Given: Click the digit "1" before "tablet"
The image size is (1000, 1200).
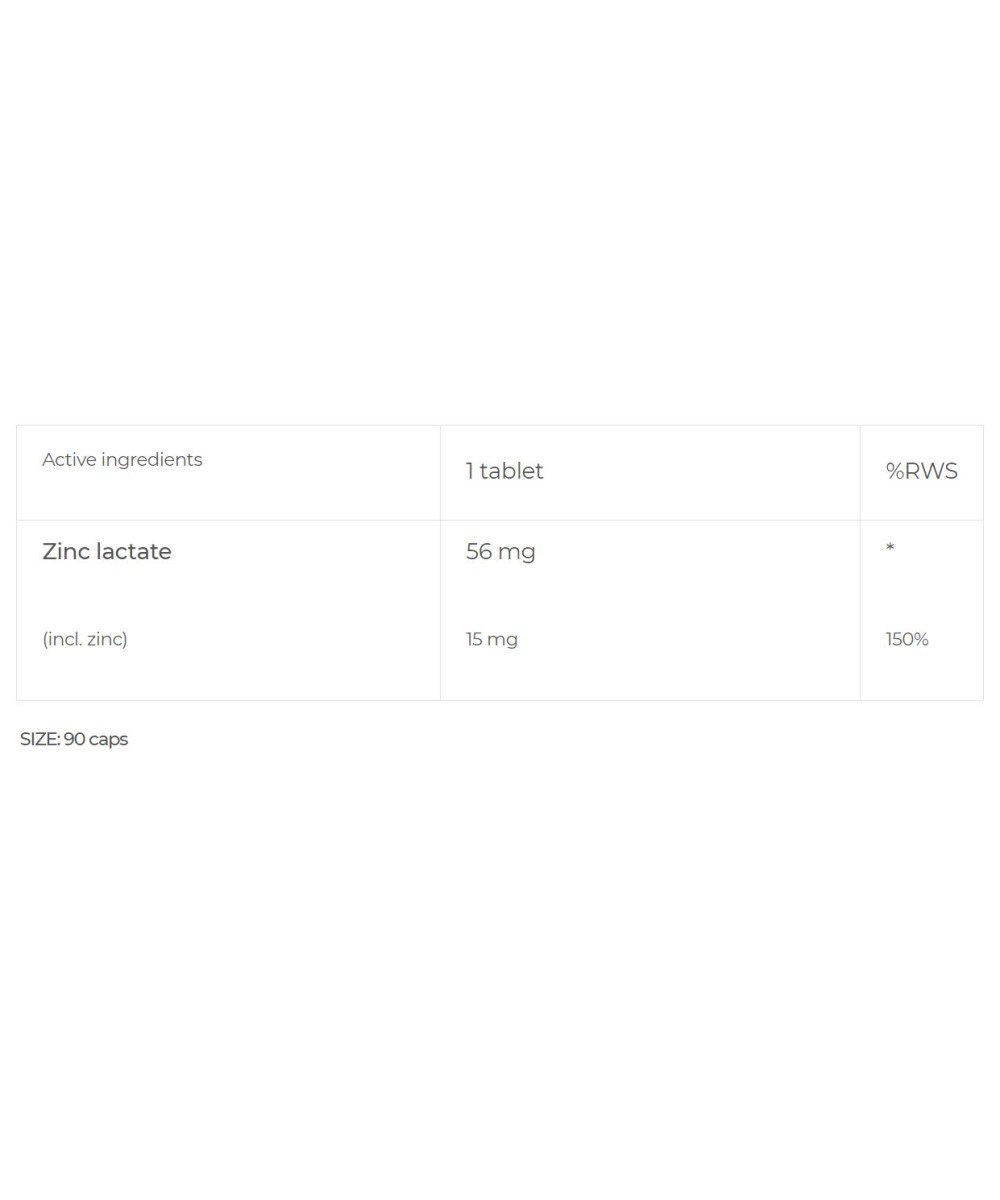Looking at the screenshot, I should point(469,471).
